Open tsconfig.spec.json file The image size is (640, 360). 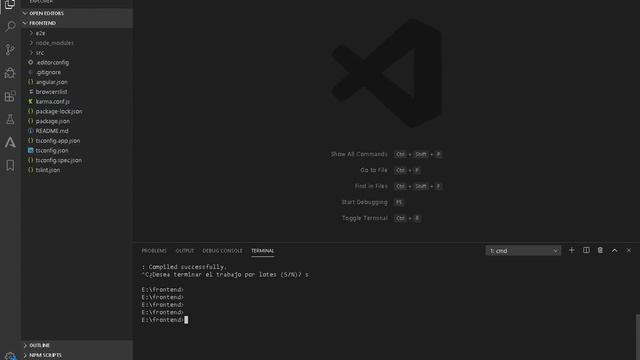point(77,160)
